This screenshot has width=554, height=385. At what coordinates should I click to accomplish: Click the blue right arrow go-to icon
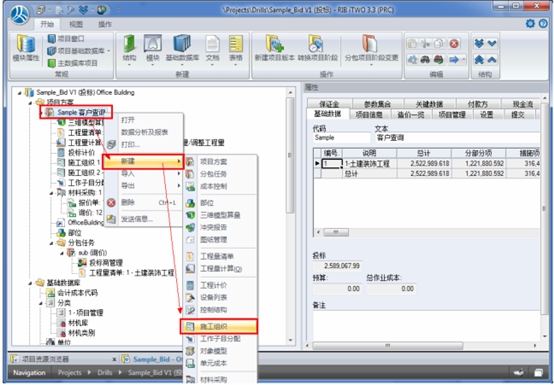click(x=454, y=60)
